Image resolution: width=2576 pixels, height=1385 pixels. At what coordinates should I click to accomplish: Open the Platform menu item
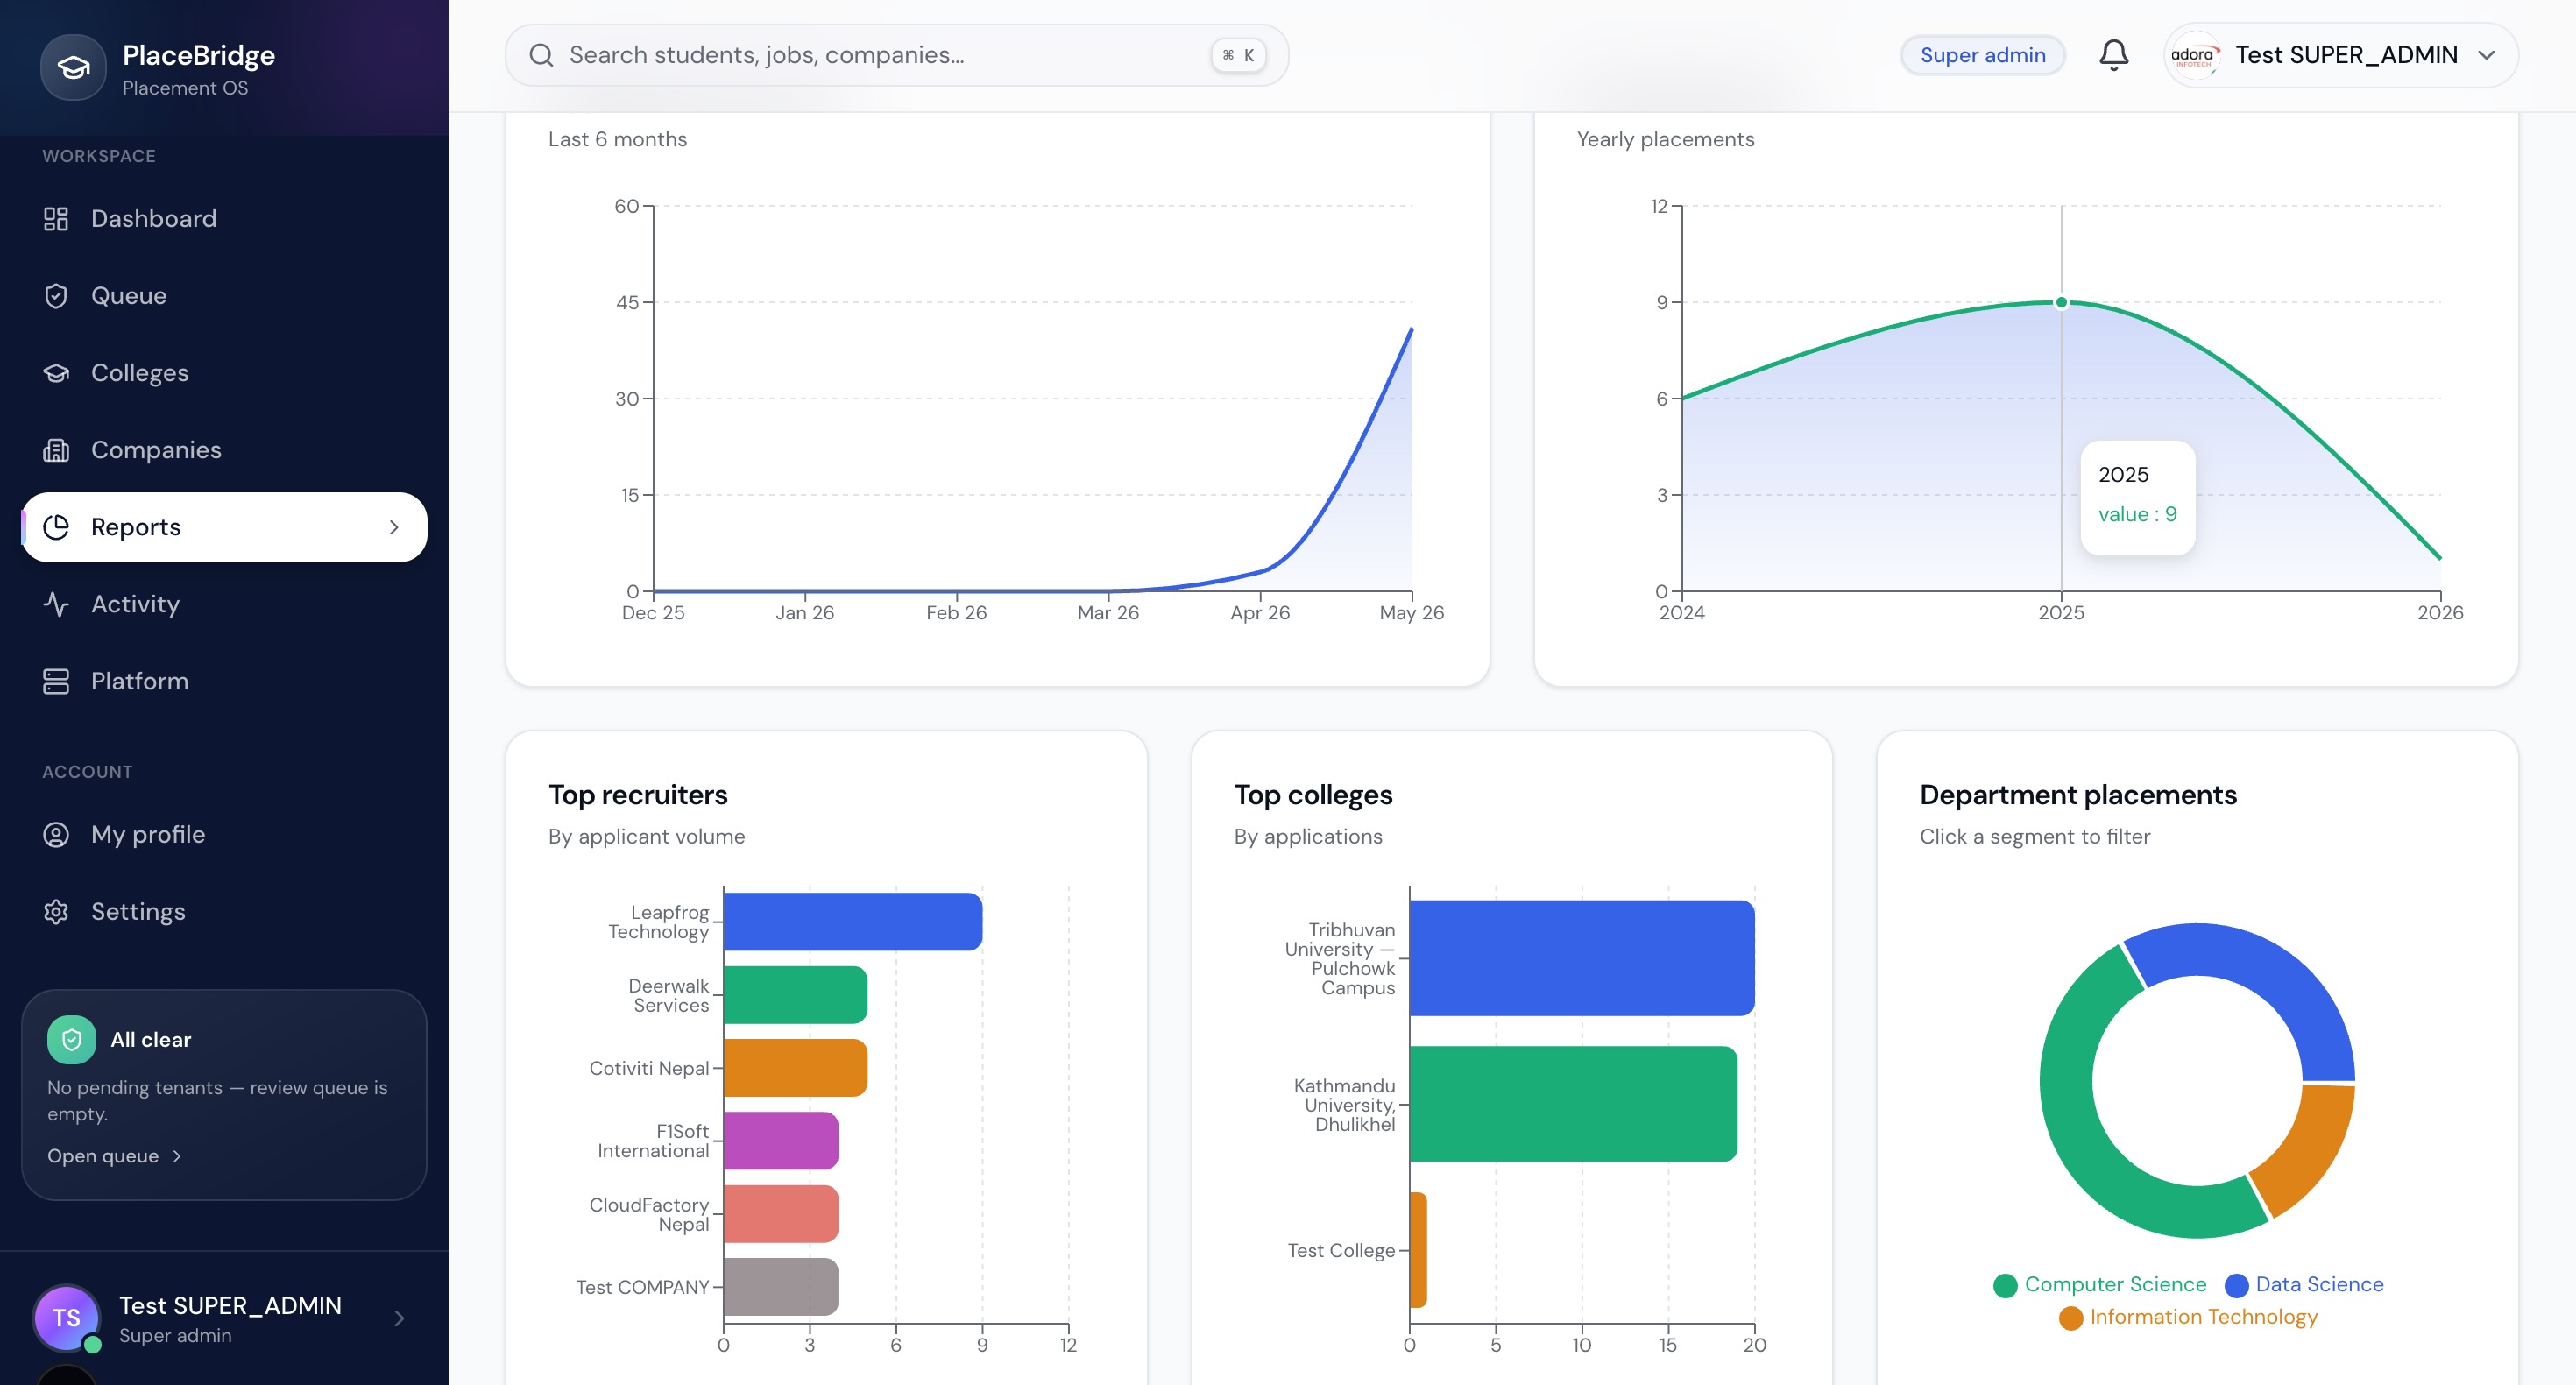[x=224, y=681]
